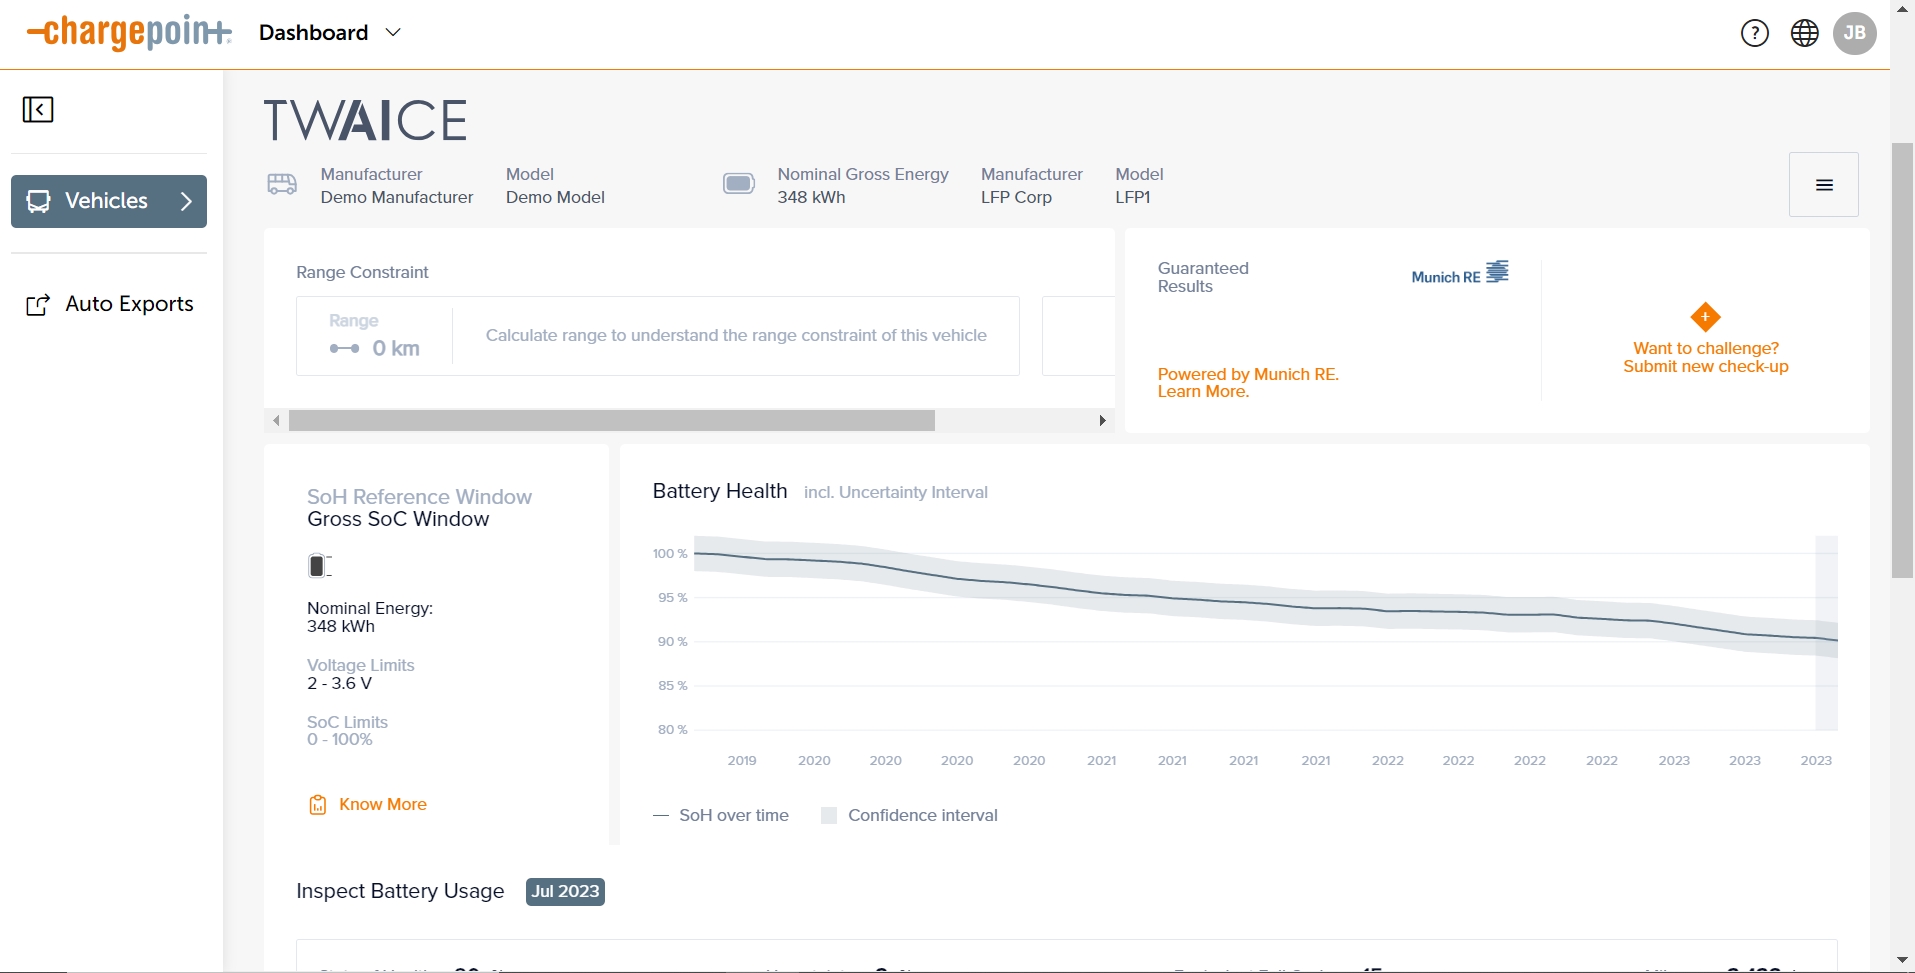Click the SoC Limits 0 - 100% value
This screenshot has height=973, width=1915.
pos(340,740)
